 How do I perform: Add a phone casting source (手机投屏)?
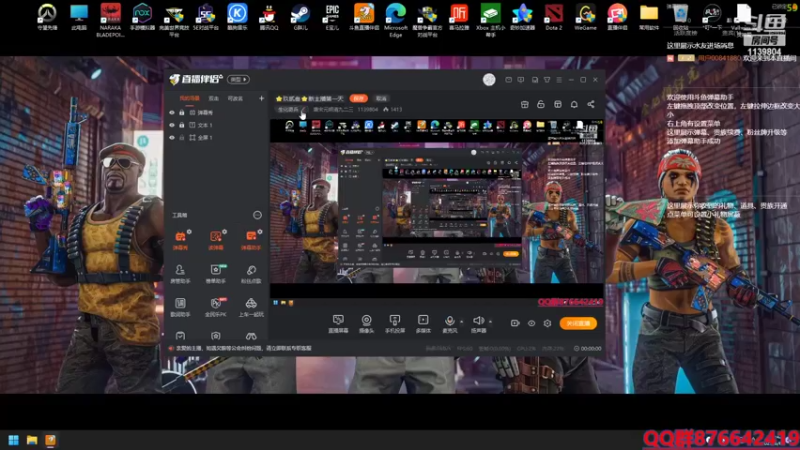[x=394, y=324]
